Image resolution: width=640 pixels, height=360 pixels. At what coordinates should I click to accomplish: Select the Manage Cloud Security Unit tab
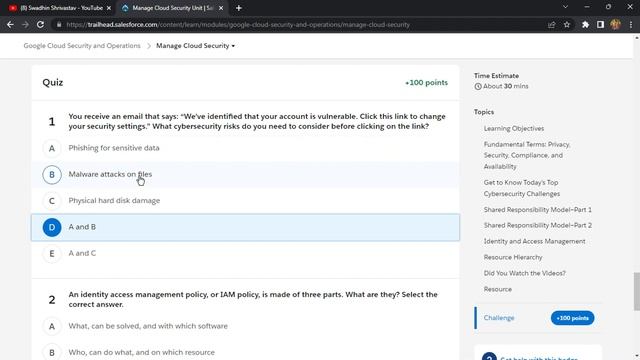click(172, 8)
